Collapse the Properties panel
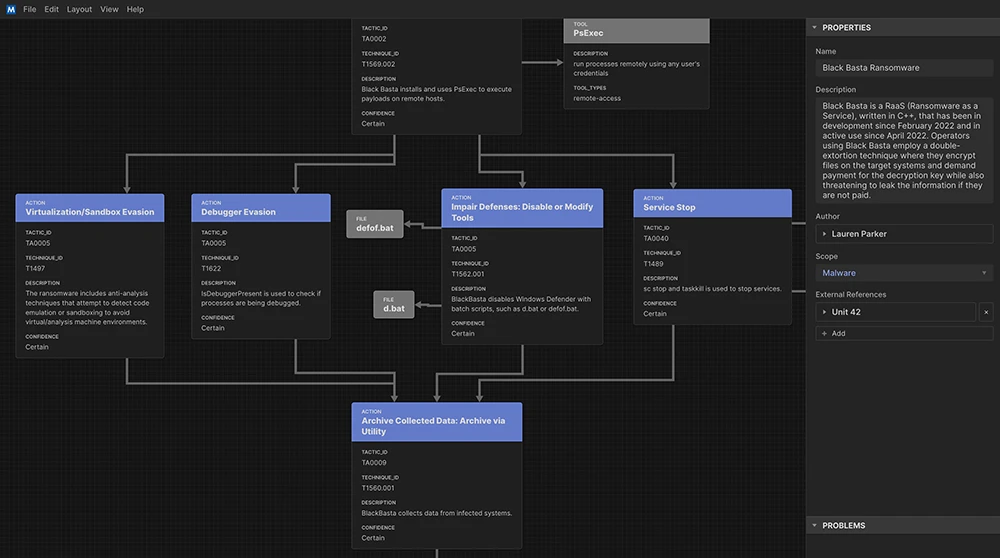 (815, 28)
